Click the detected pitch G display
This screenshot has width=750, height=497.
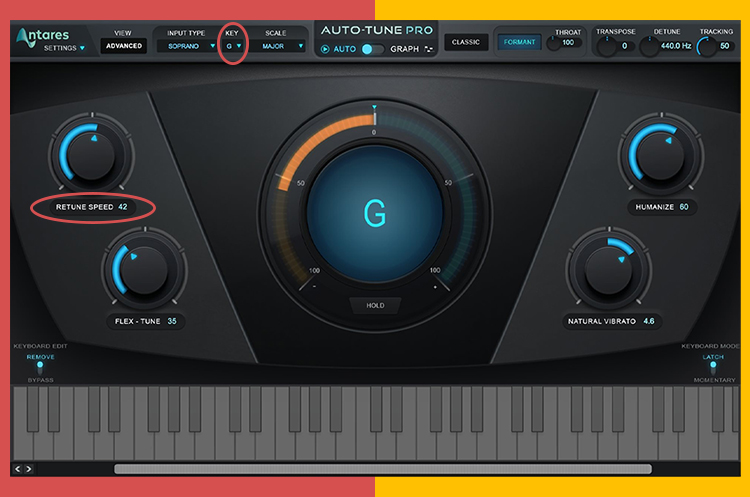point(375,213)
